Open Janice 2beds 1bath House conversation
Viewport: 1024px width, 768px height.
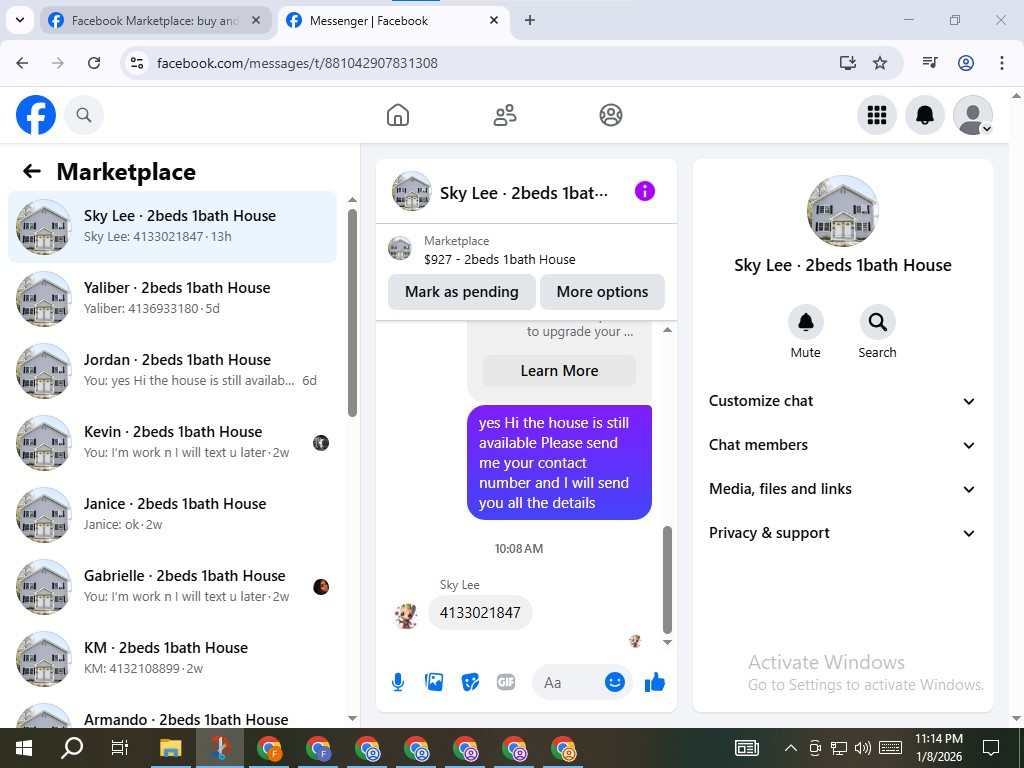tap(172, 515)
